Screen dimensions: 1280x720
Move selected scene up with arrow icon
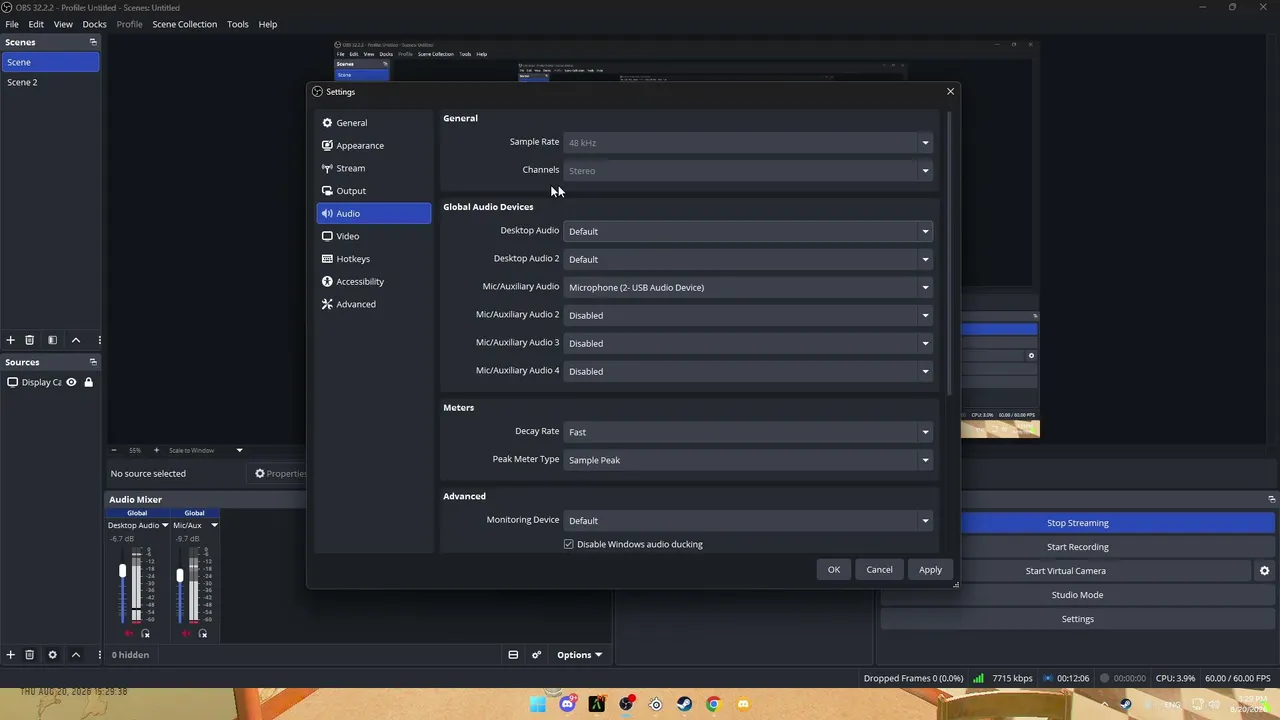pyautogui.click(x=76, y=340)
